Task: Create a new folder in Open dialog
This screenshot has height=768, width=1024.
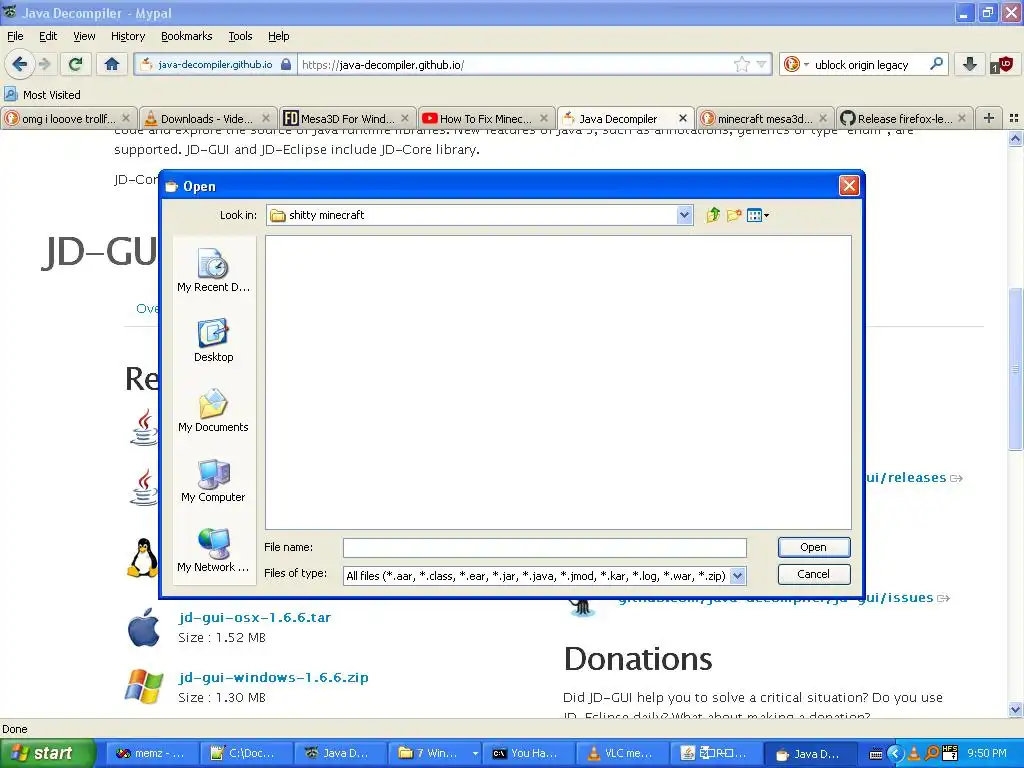Action: [x=733, y=215]
